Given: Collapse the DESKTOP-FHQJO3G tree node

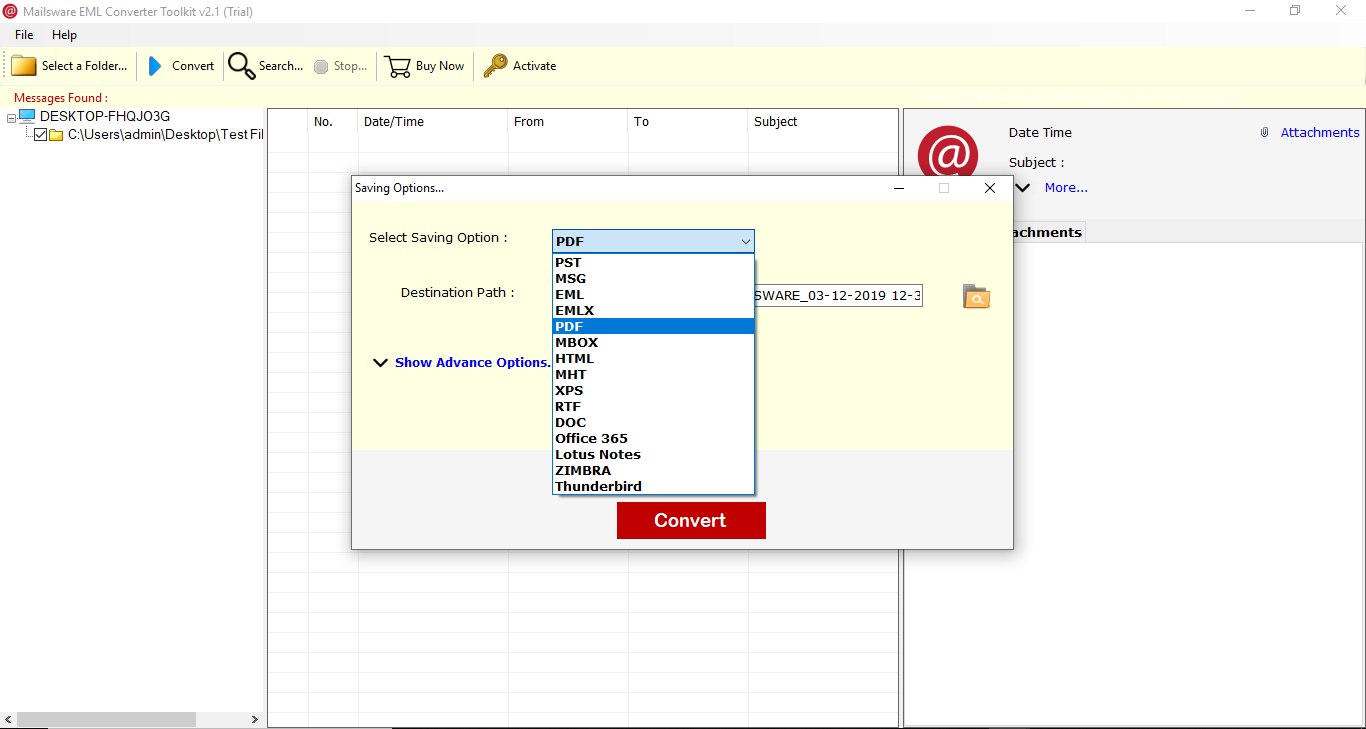Looking at the screenshot, I should coord(11,118).
